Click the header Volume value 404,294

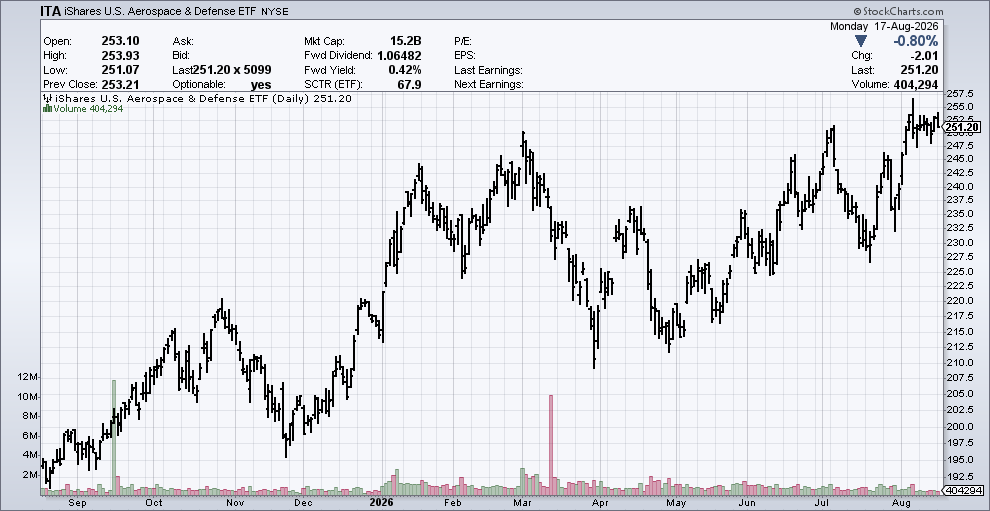(x=914, y=85)
